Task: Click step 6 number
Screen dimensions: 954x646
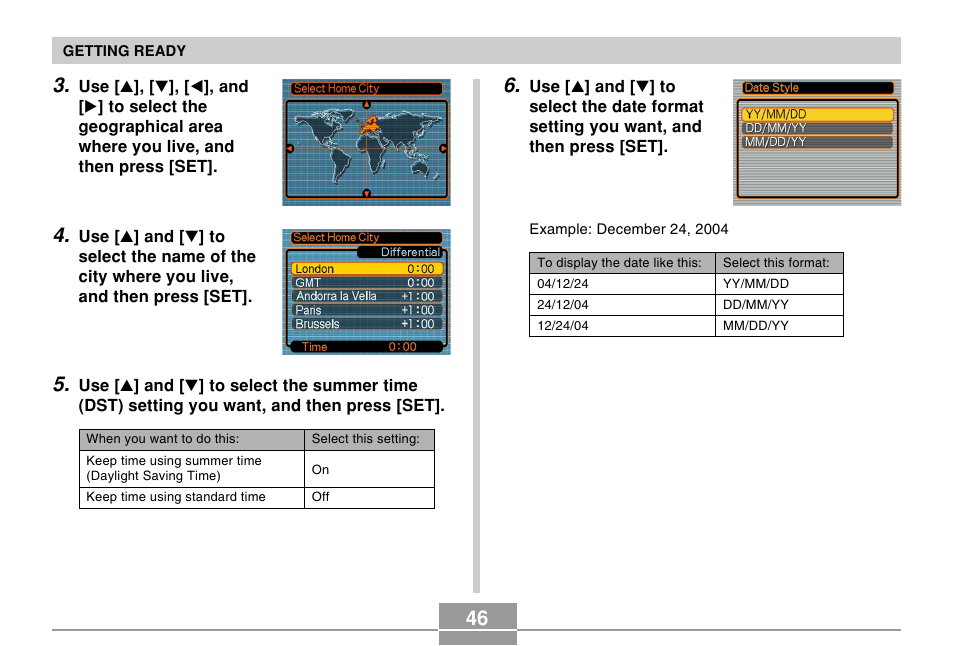Action: point(512,86)
